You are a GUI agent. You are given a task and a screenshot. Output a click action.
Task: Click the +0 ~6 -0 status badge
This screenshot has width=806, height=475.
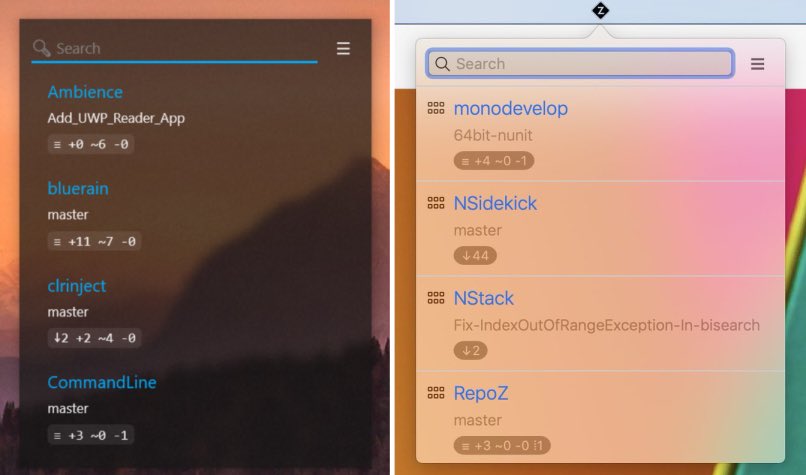(x=91, y=144)
